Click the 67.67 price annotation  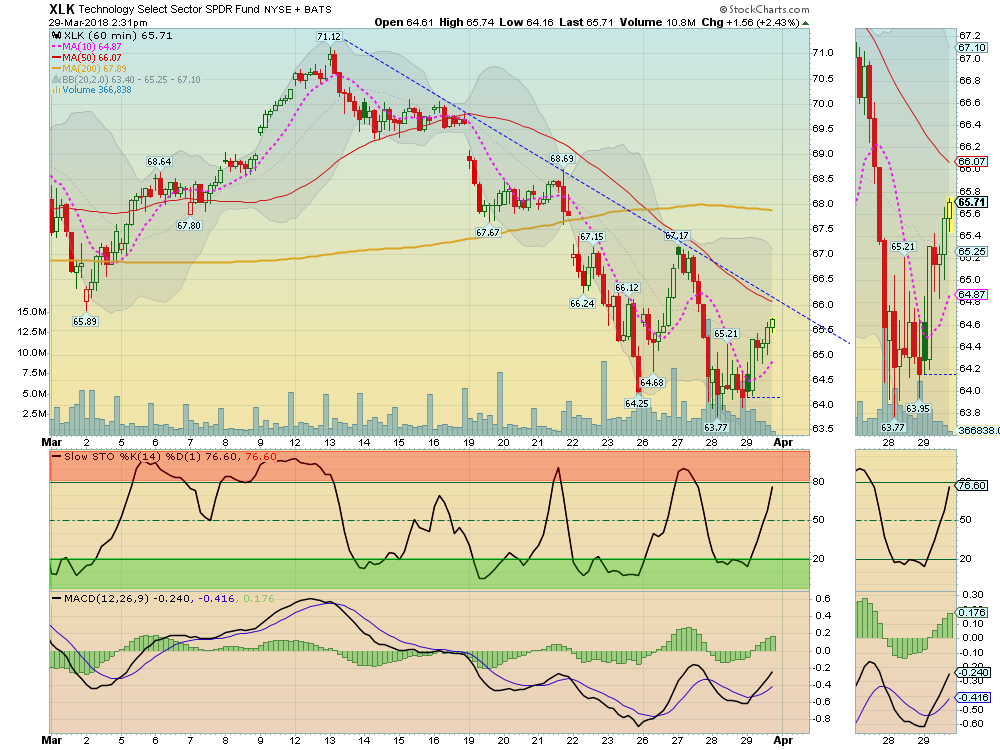(x=488, y=233)
